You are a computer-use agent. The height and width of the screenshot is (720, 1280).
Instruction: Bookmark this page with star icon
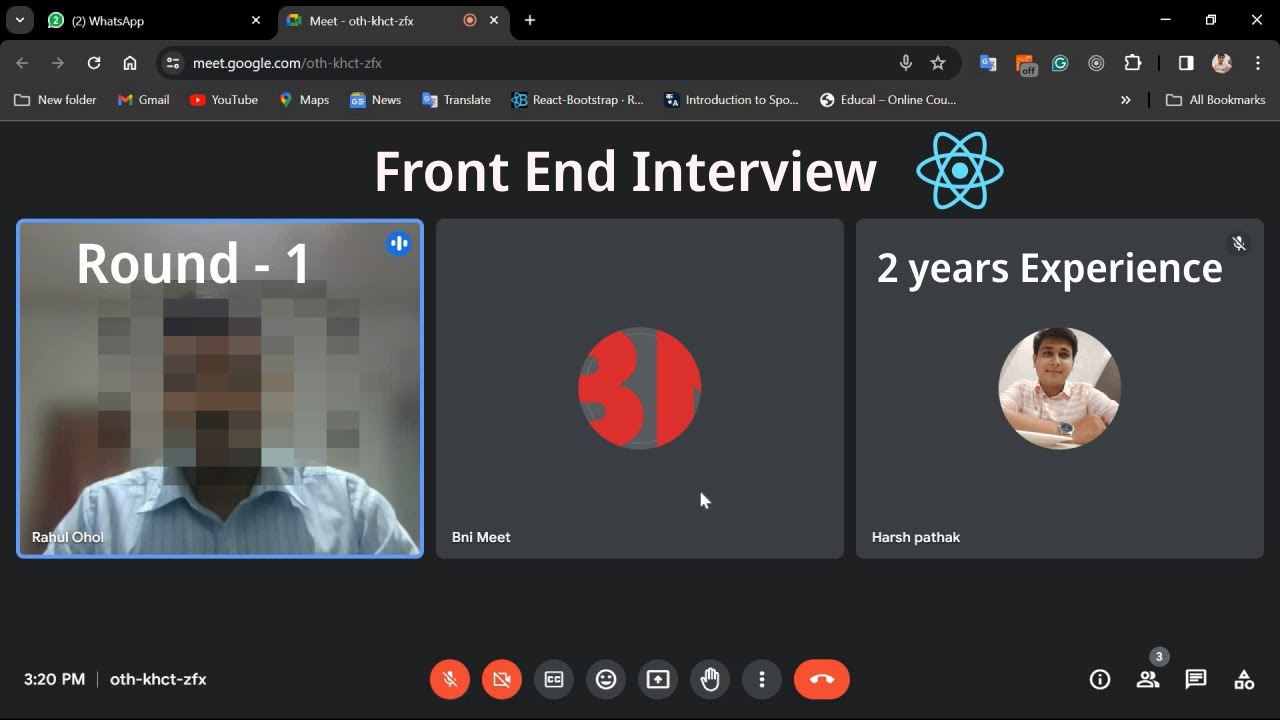click(938, 63)
